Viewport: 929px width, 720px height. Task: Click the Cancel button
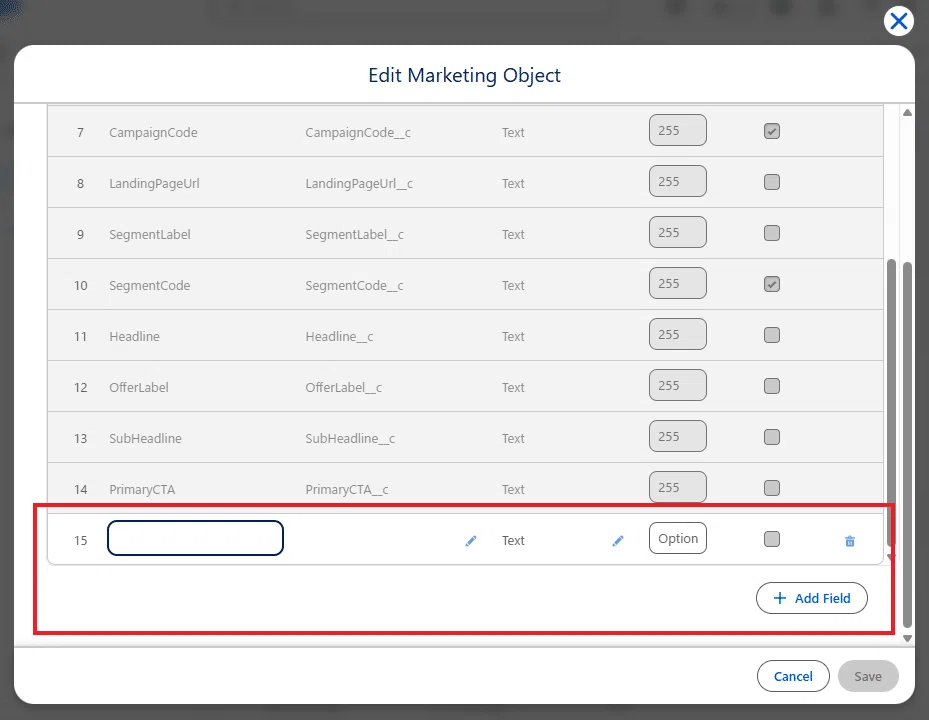(793, 676)
